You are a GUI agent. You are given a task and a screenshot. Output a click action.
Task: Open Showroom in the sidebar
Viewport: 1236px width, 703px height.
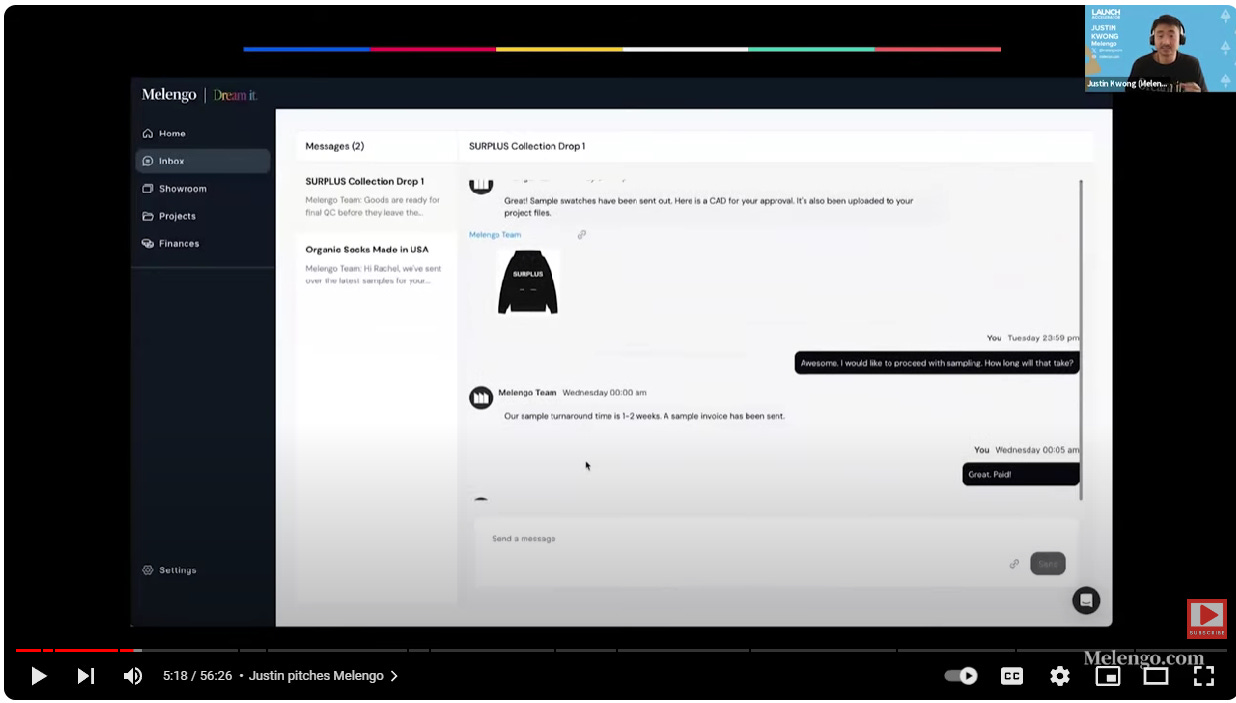[202, 188]
